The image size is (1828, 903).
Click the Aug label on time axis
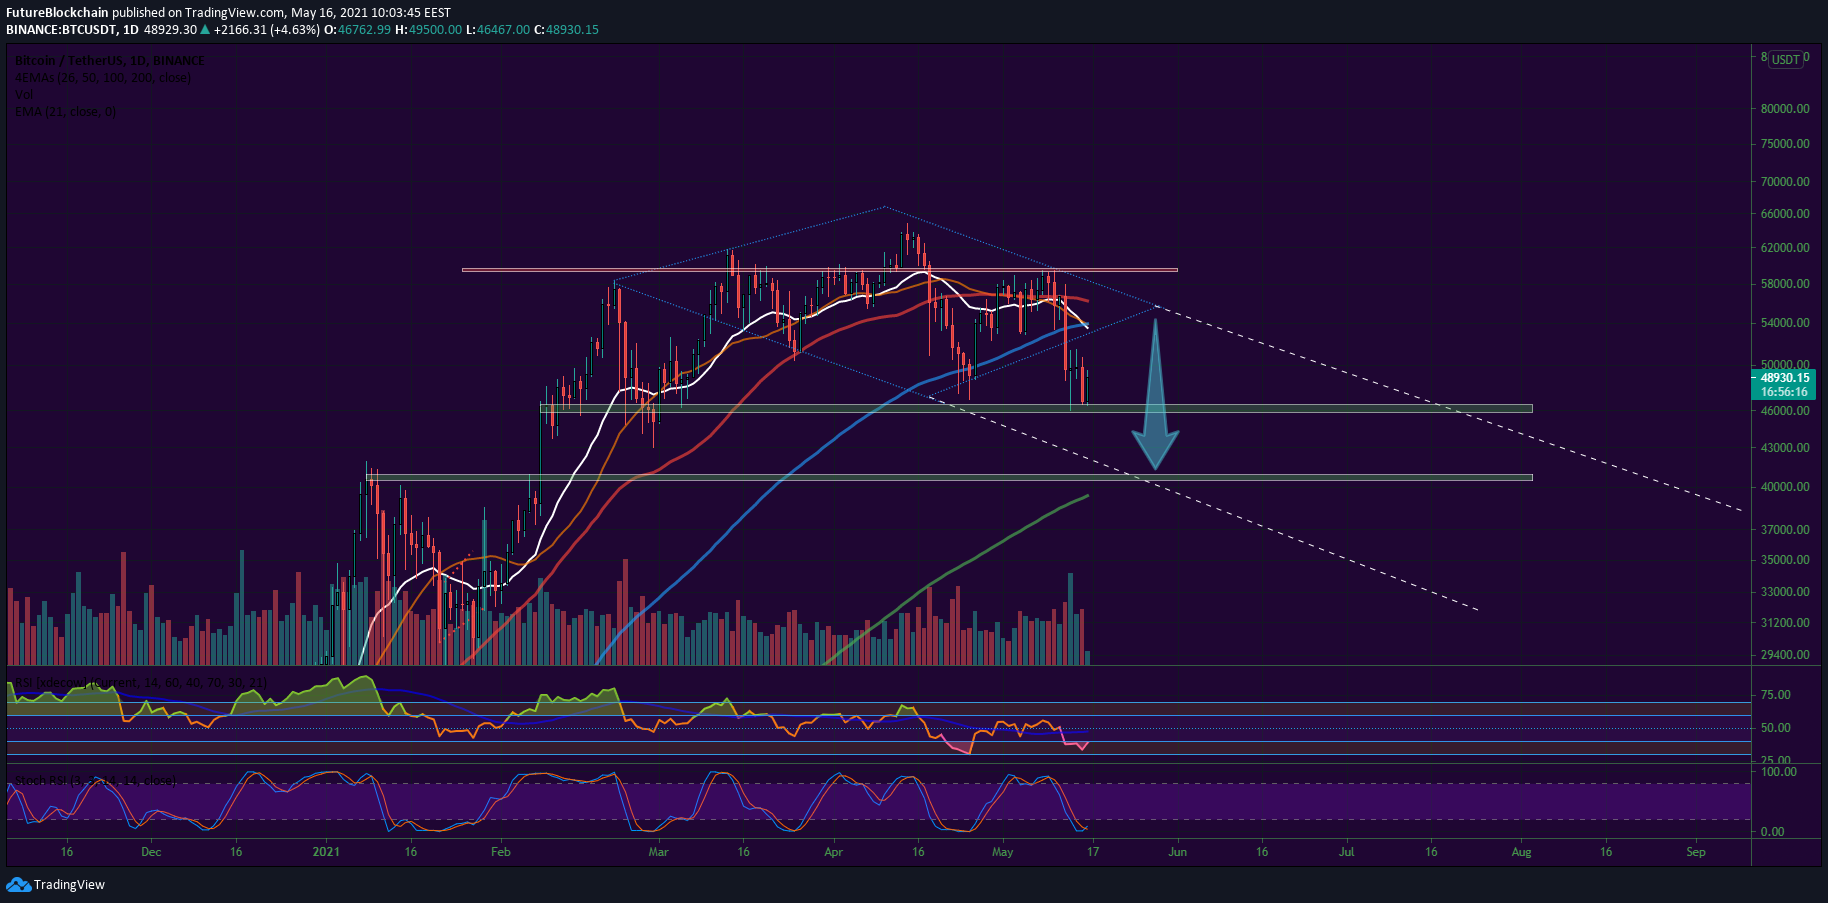click(1521, 852)
